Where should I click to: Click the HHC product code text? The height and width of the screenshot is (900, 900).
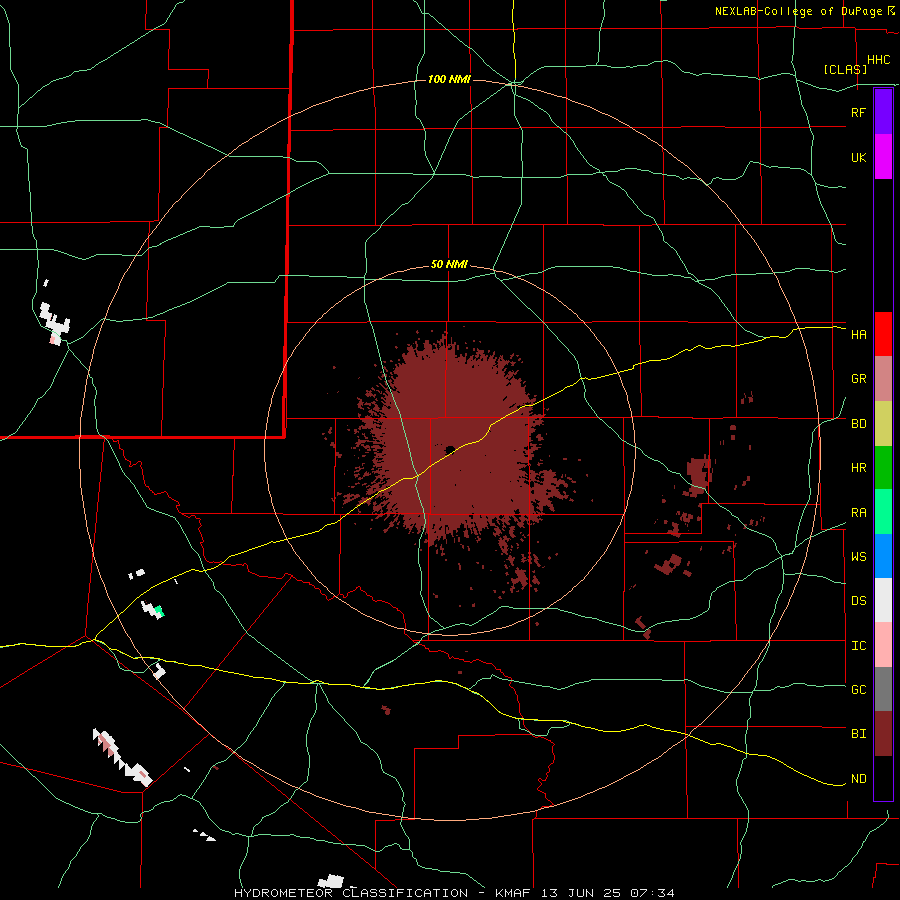point(878,60)
